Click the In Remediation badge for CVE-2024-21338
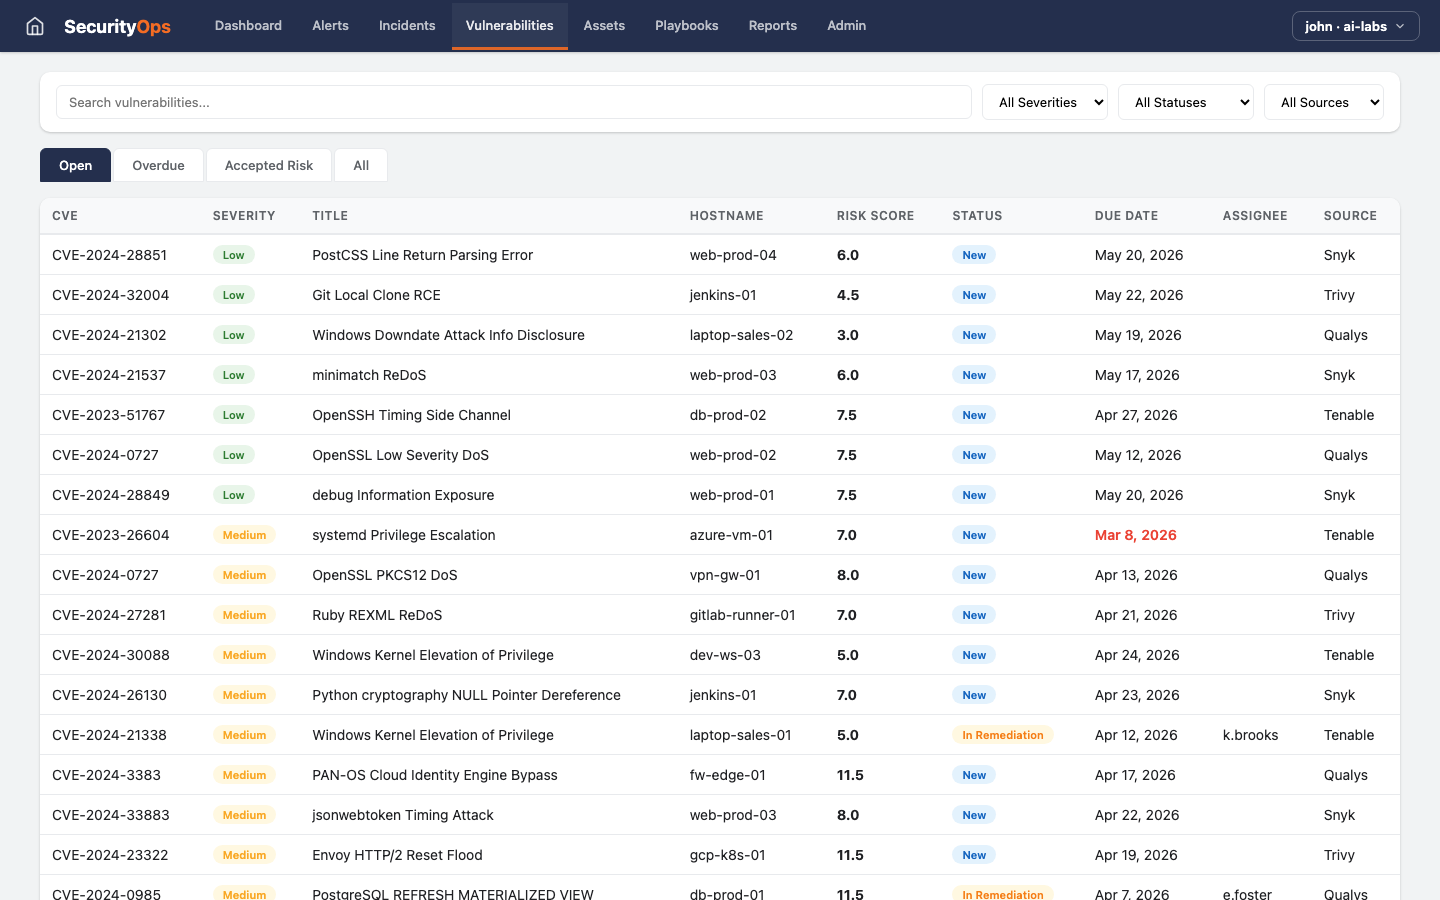Screen dimensions: 1440x900 pyautogui.click(x=1003, y=735)
